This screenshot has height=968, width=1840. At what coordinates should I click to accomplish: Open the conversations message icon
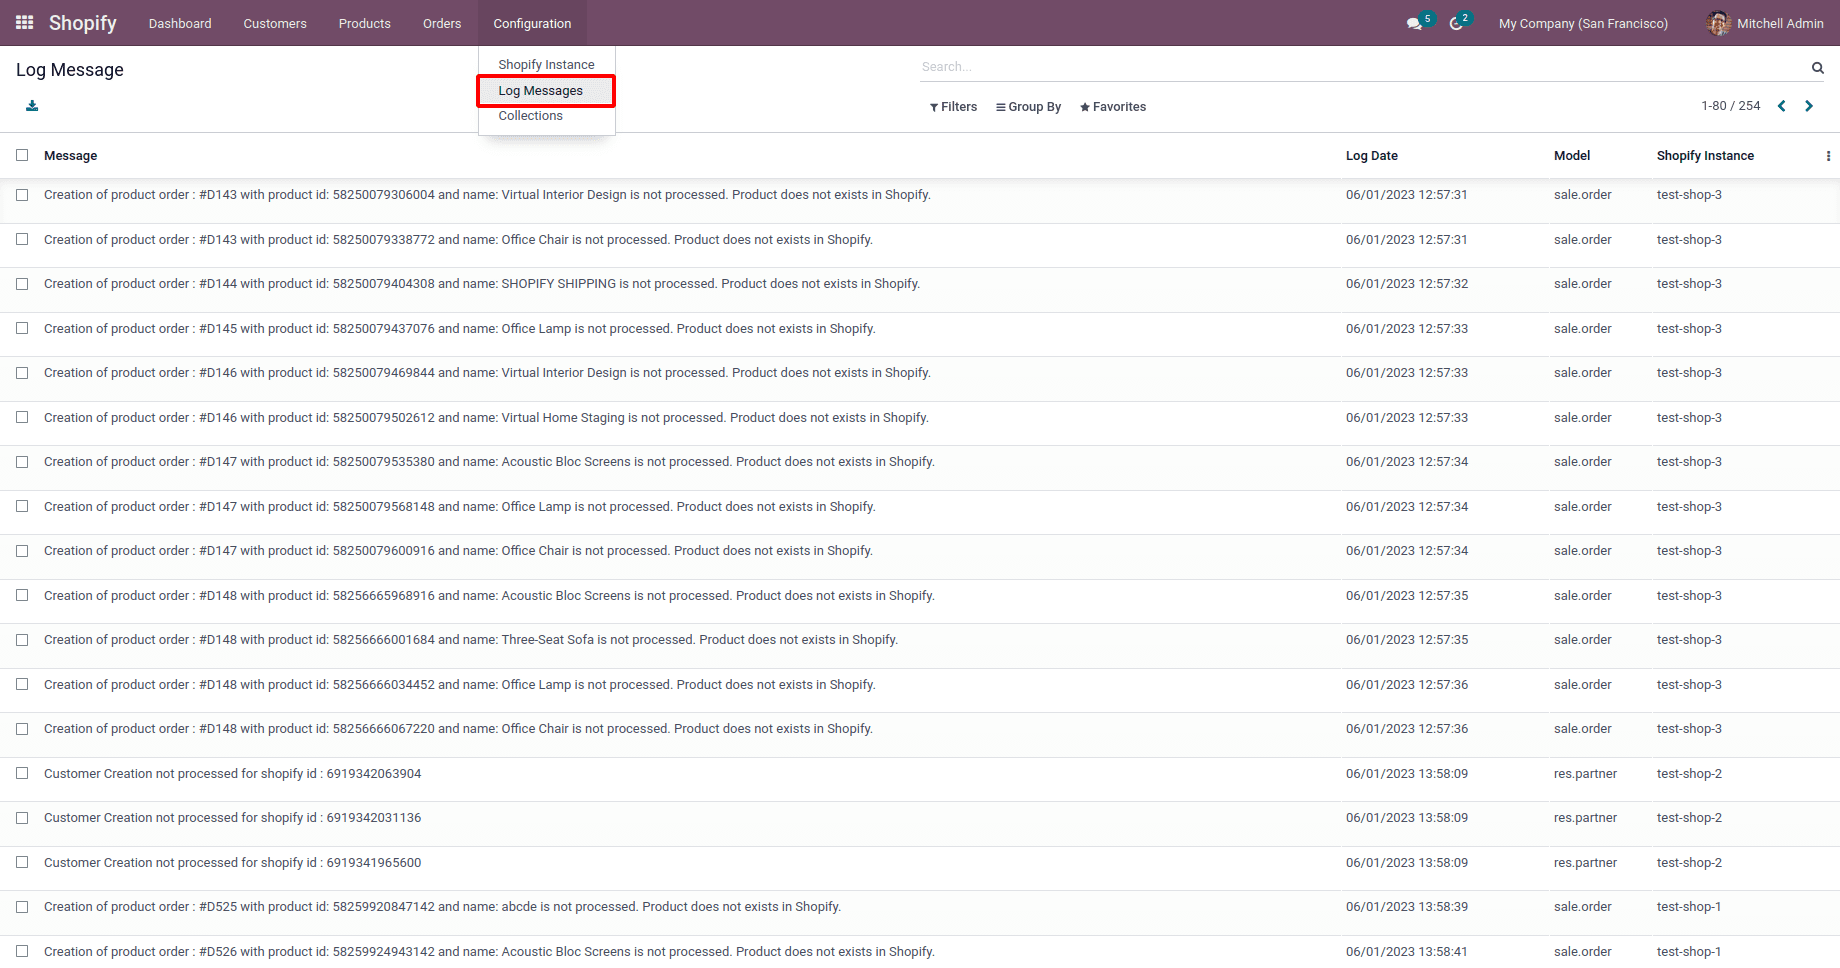pyautogui.click(x=1414, y=23)
